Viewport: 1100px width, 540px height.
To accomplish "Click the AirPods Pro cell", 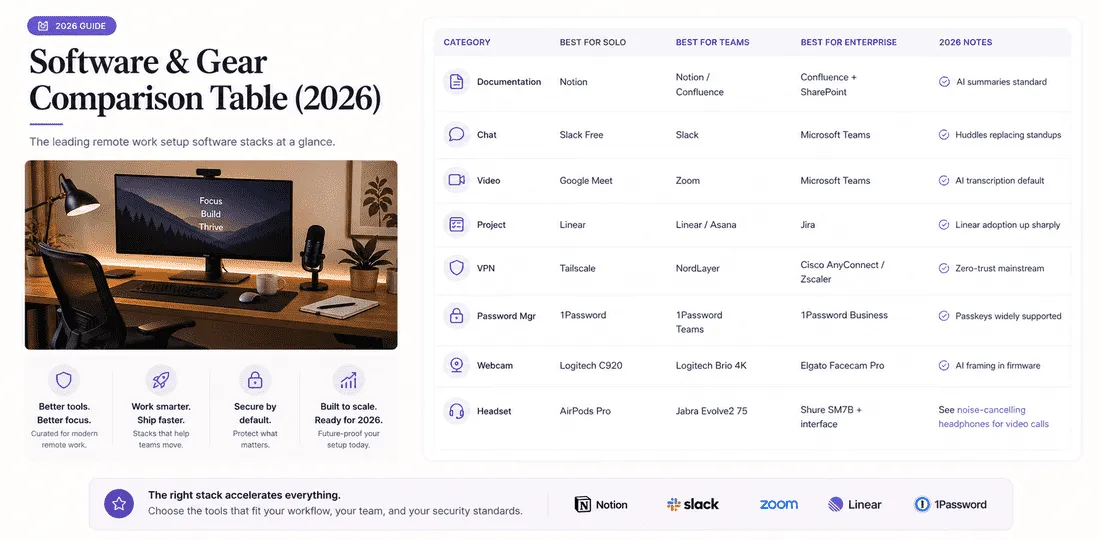I will coord(585,411).
